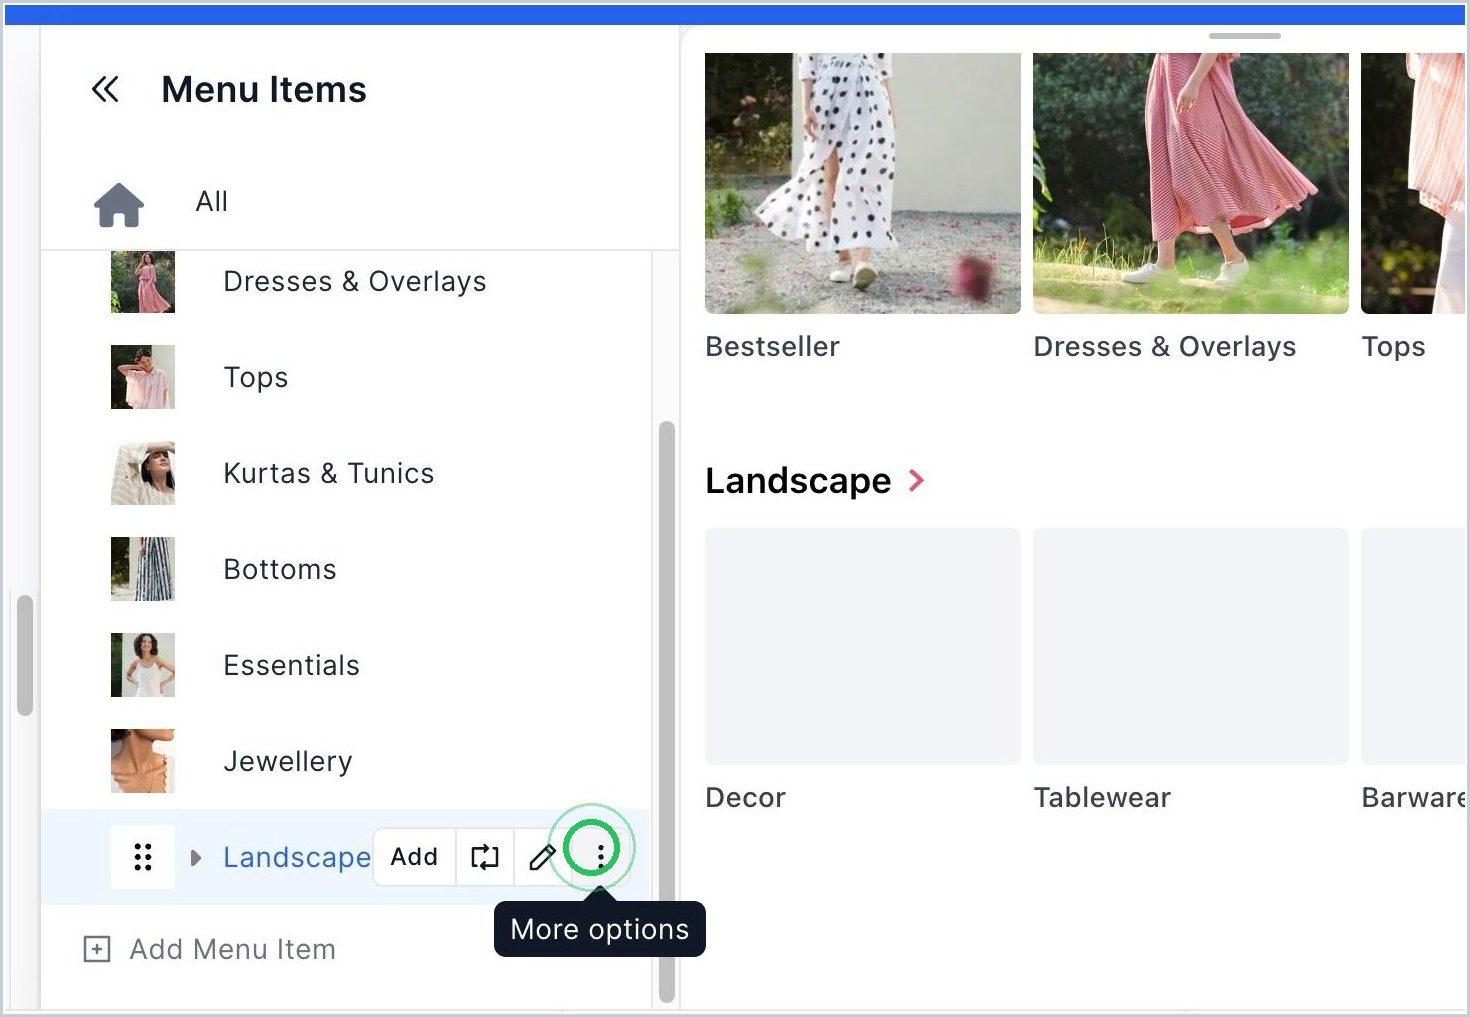Click Add Menu Item label
Screen dimensions: 1470x1017
pos(233,949)
